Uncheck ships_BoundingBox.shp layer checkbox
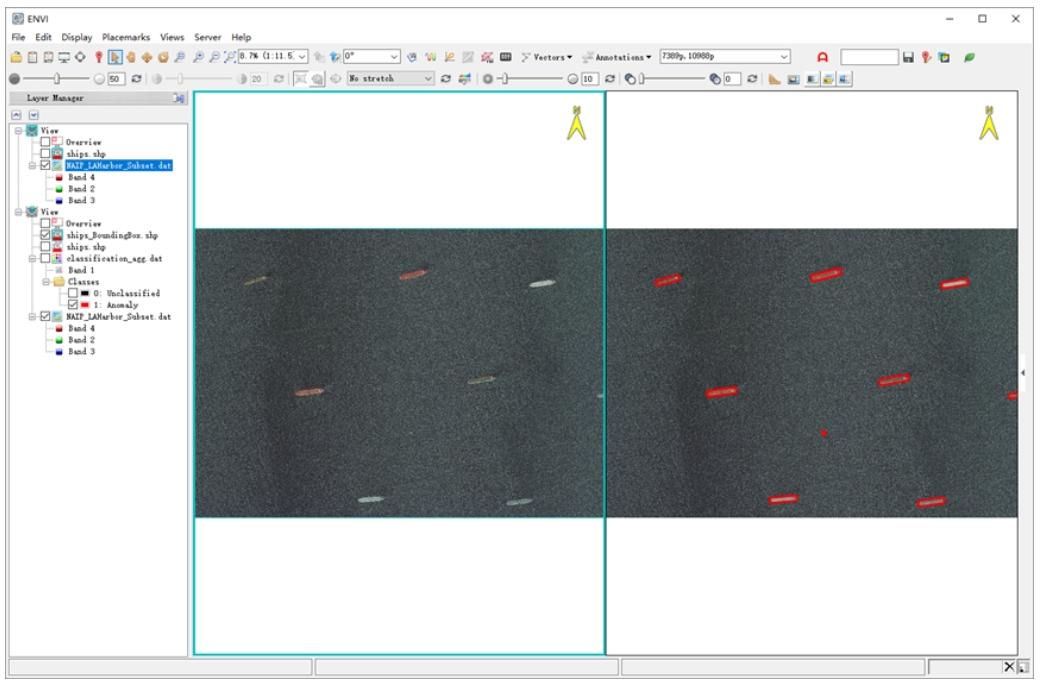The image size is (1042, 687). [45, 235]
